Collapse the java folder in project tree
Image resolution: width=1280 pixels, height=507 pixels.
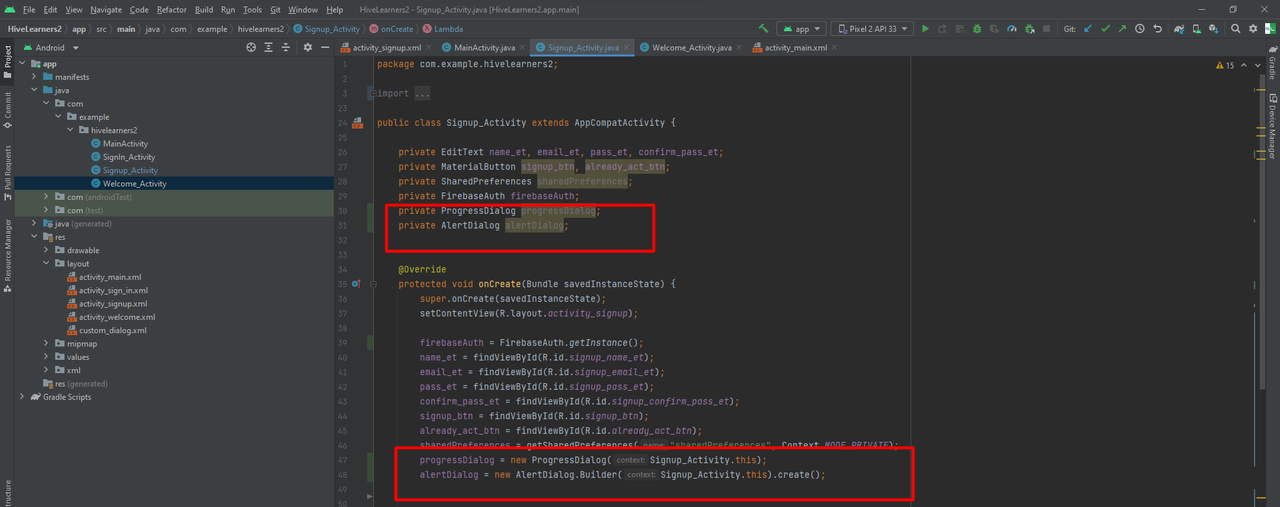coord(34,90)
